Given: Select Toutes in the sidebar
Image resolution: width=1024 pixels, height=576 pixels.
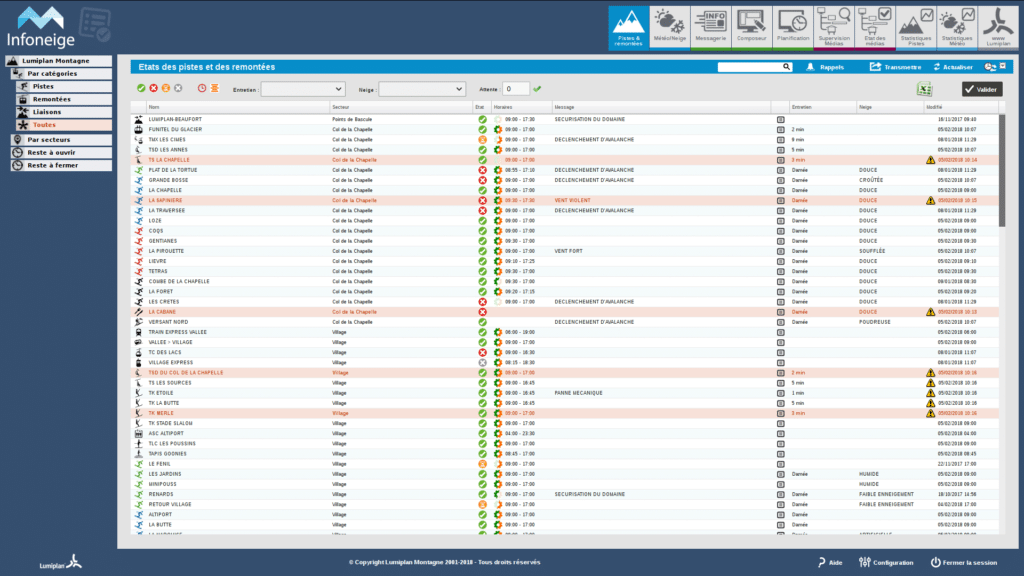Looking at the screenshot, I should [x=64, y=125].
